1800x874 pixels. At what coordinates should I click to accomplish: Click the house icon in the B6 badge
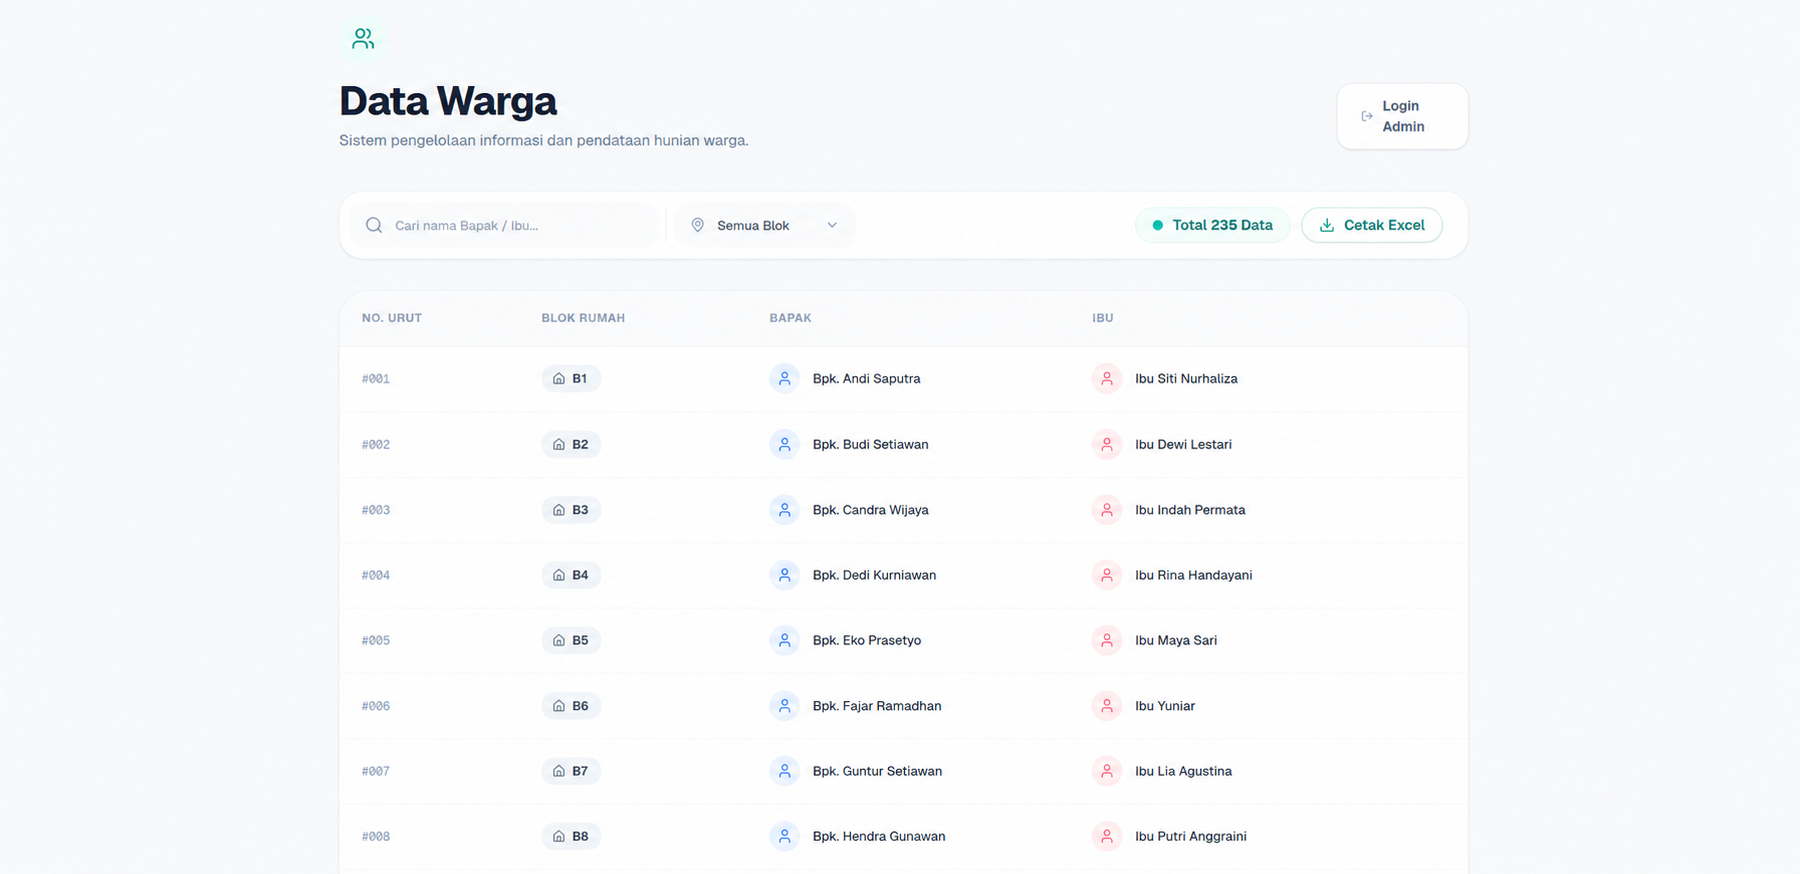(559, 706)
